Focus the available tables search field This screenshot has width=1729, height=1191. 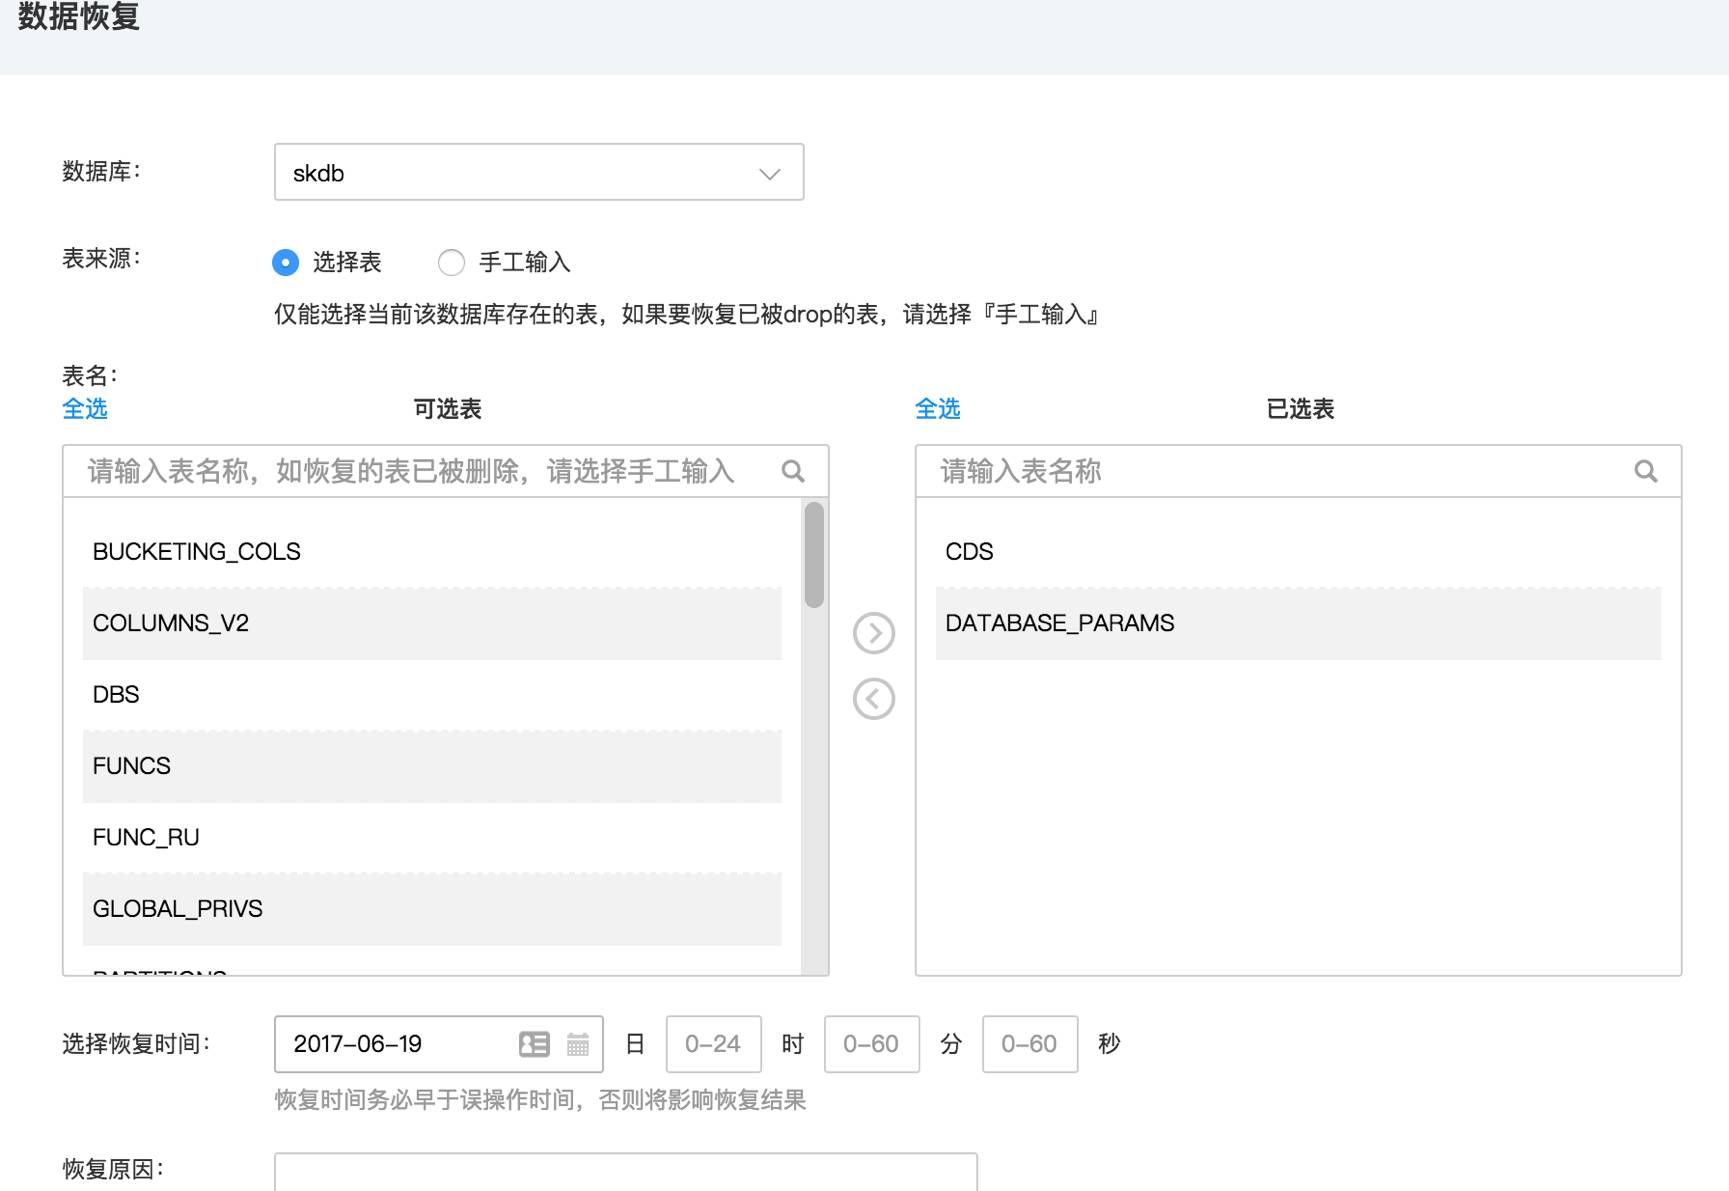(x=445, y=471)
